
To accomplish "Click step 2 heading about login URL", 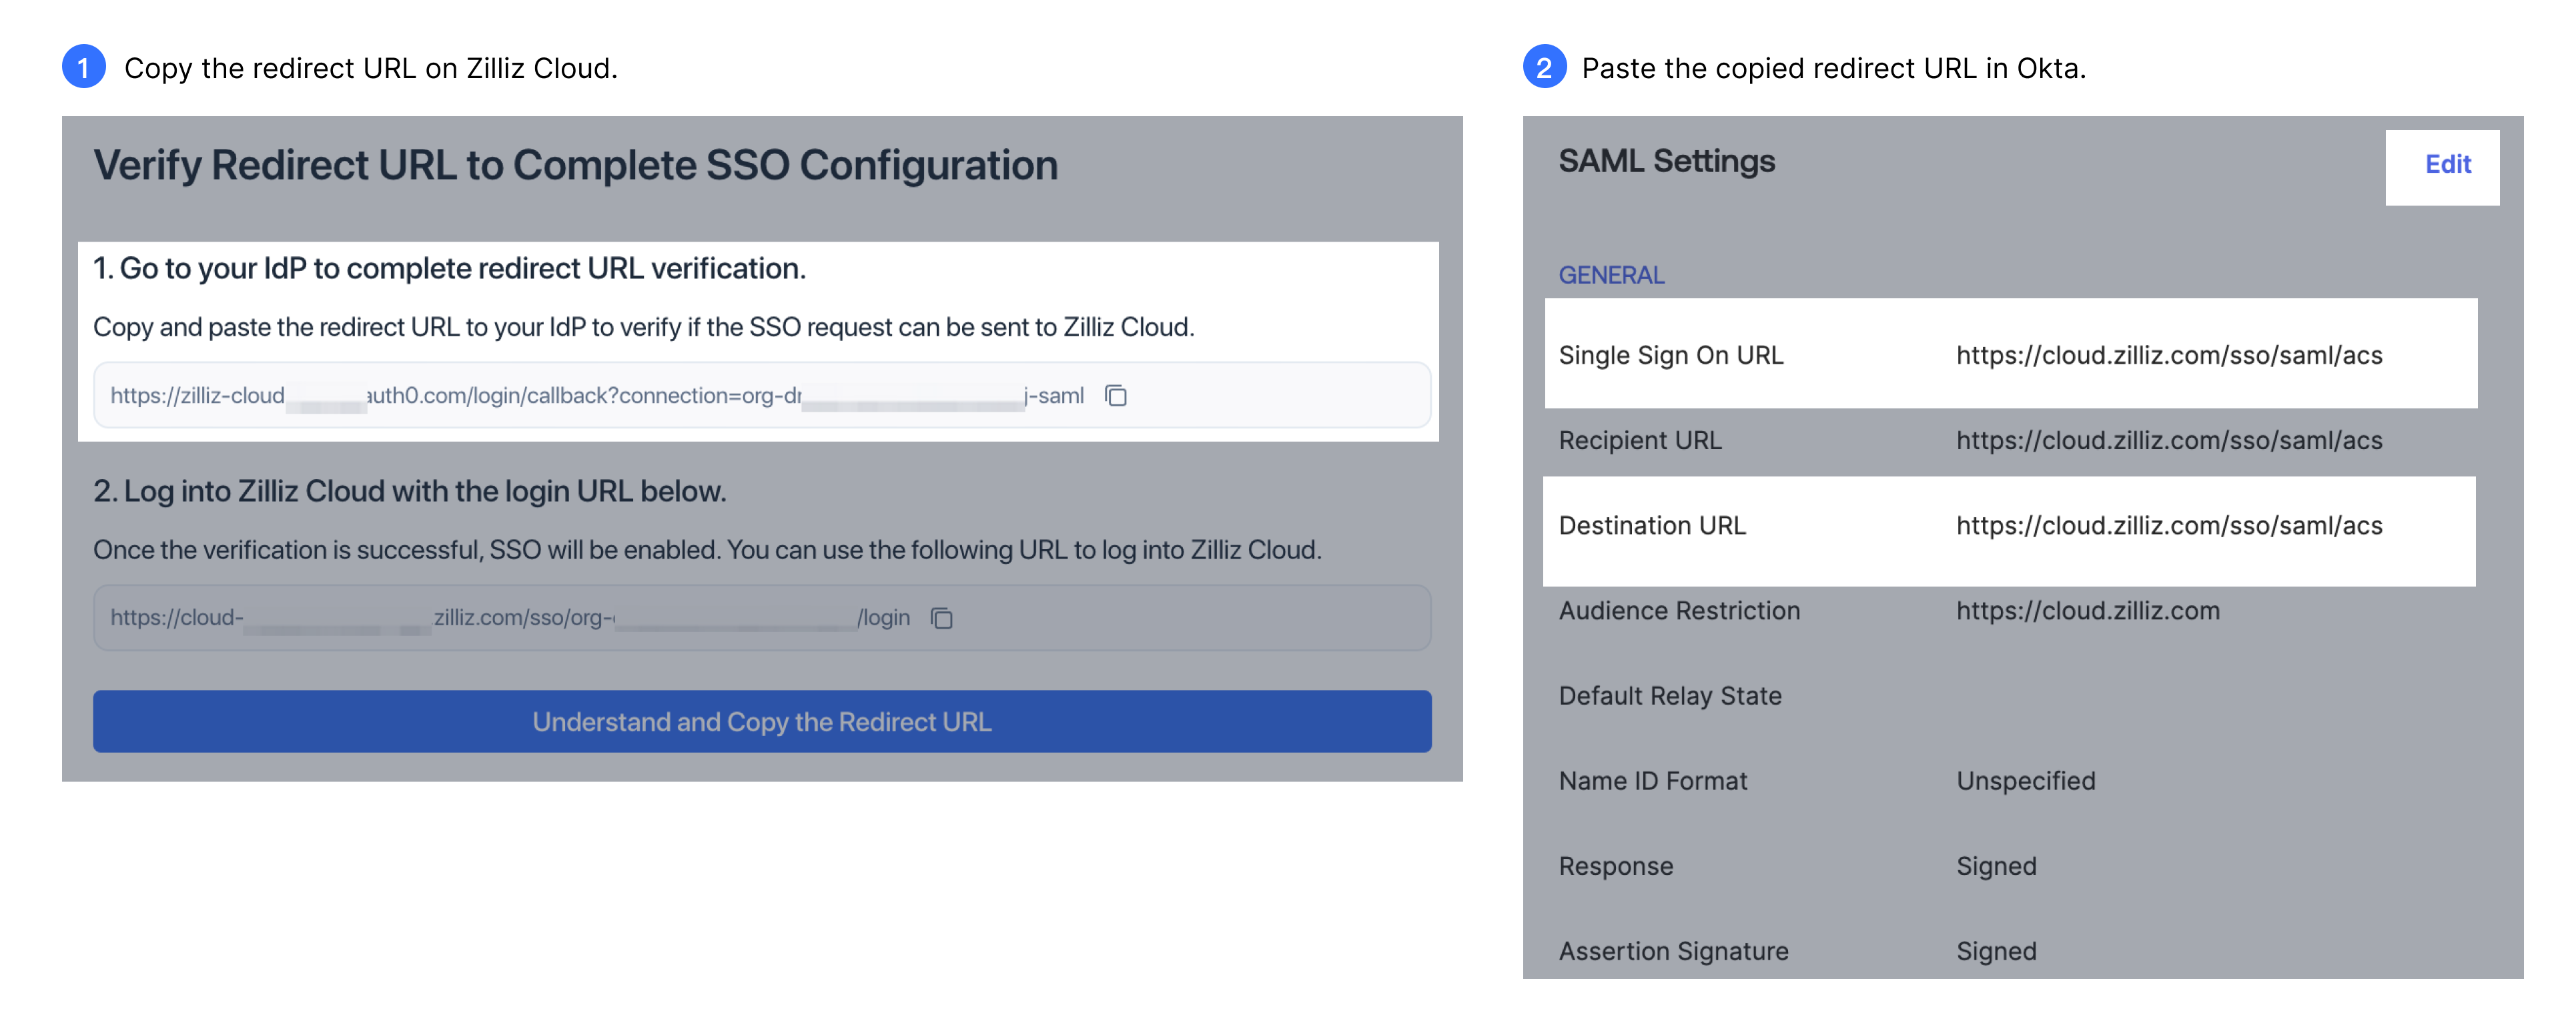I will coord(409,491).
